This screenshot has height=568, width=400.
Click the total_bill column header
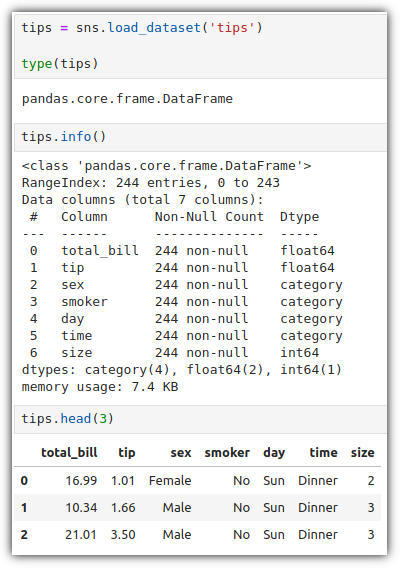(69, 453)
